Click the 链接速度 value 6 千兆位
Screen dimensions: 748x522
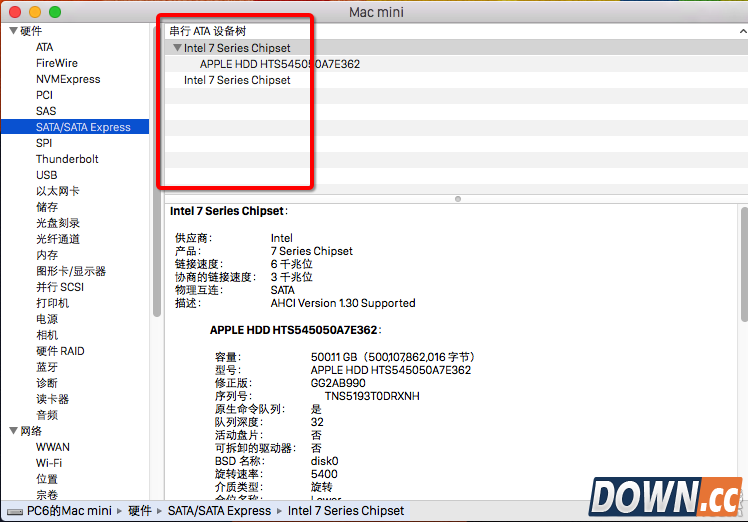pos(291,264)
